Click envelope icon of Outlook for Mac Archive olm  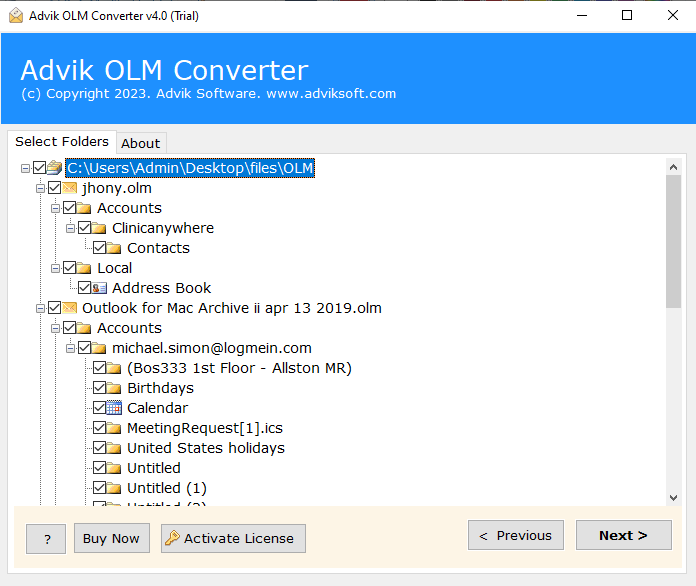pyautogui.click(x=70, y=308)
